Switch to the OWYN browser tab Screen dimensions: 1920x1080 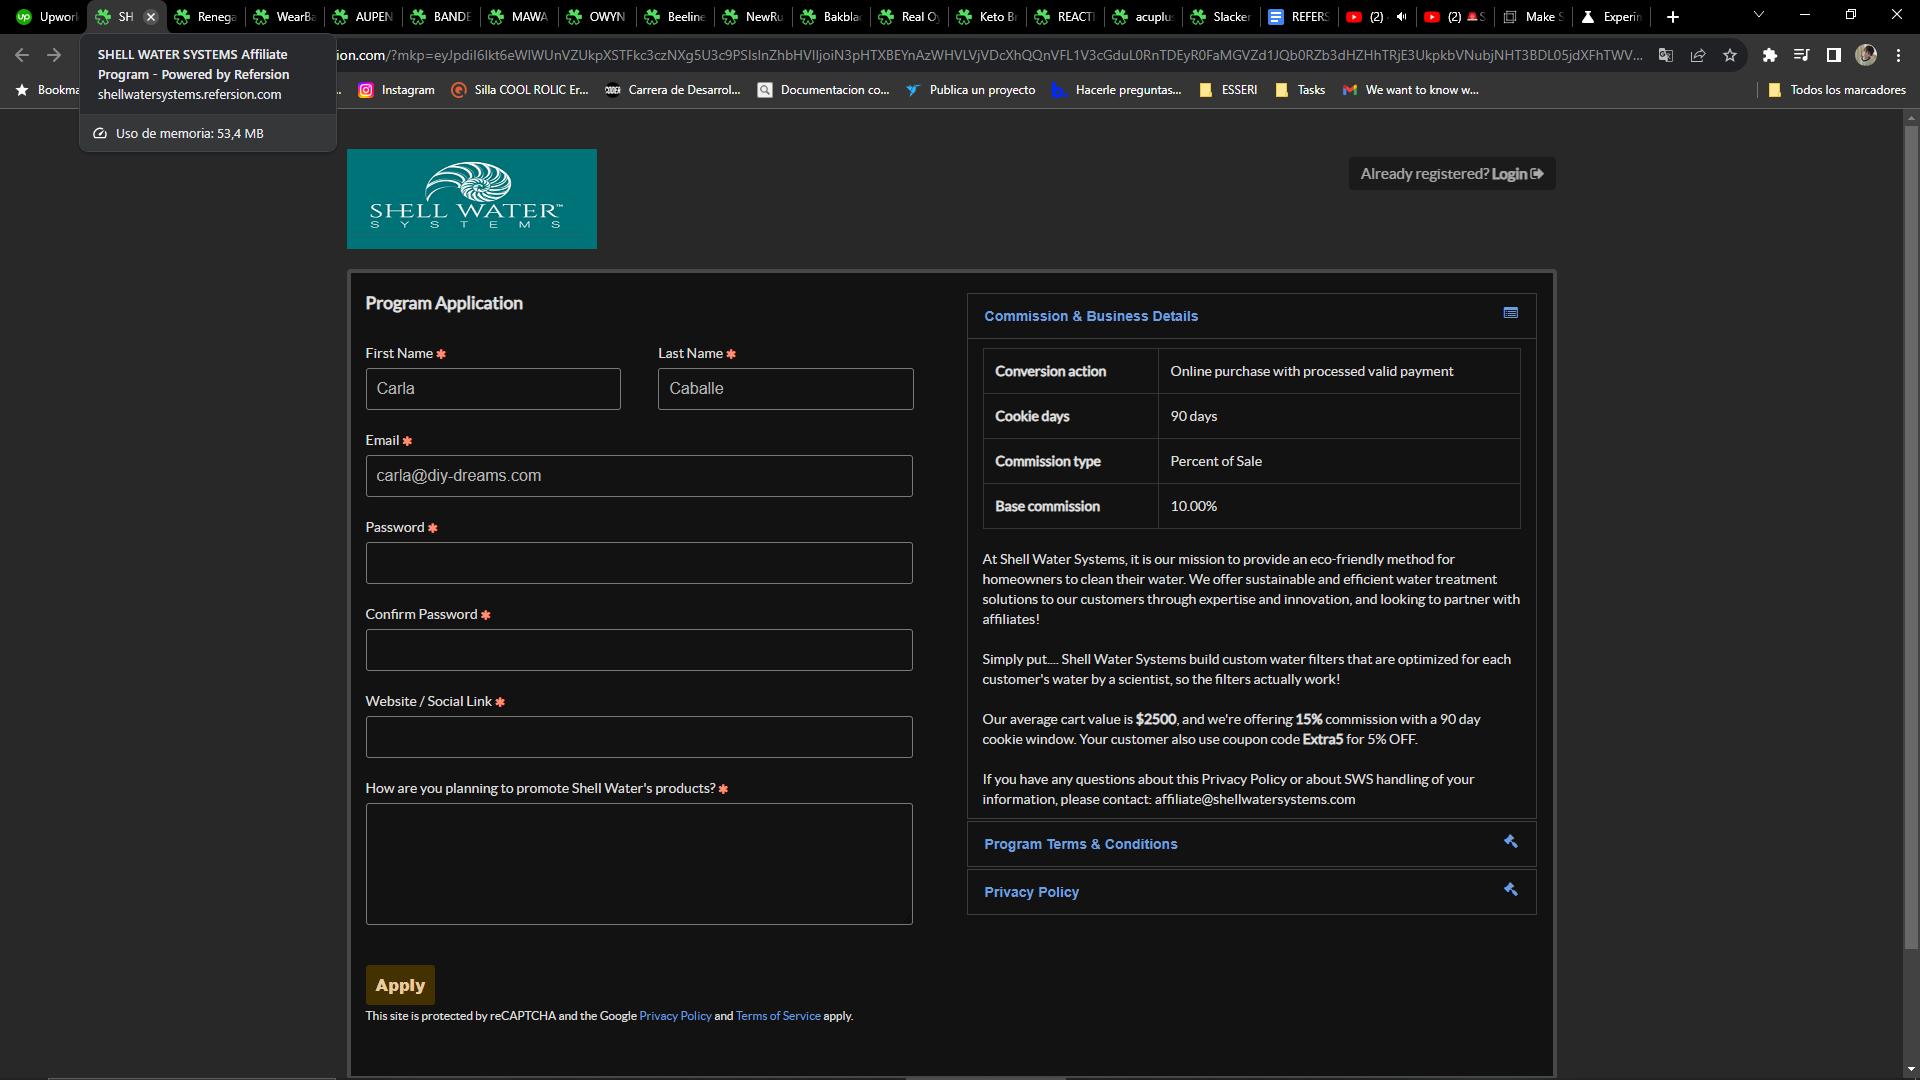(x=598, y=17)
